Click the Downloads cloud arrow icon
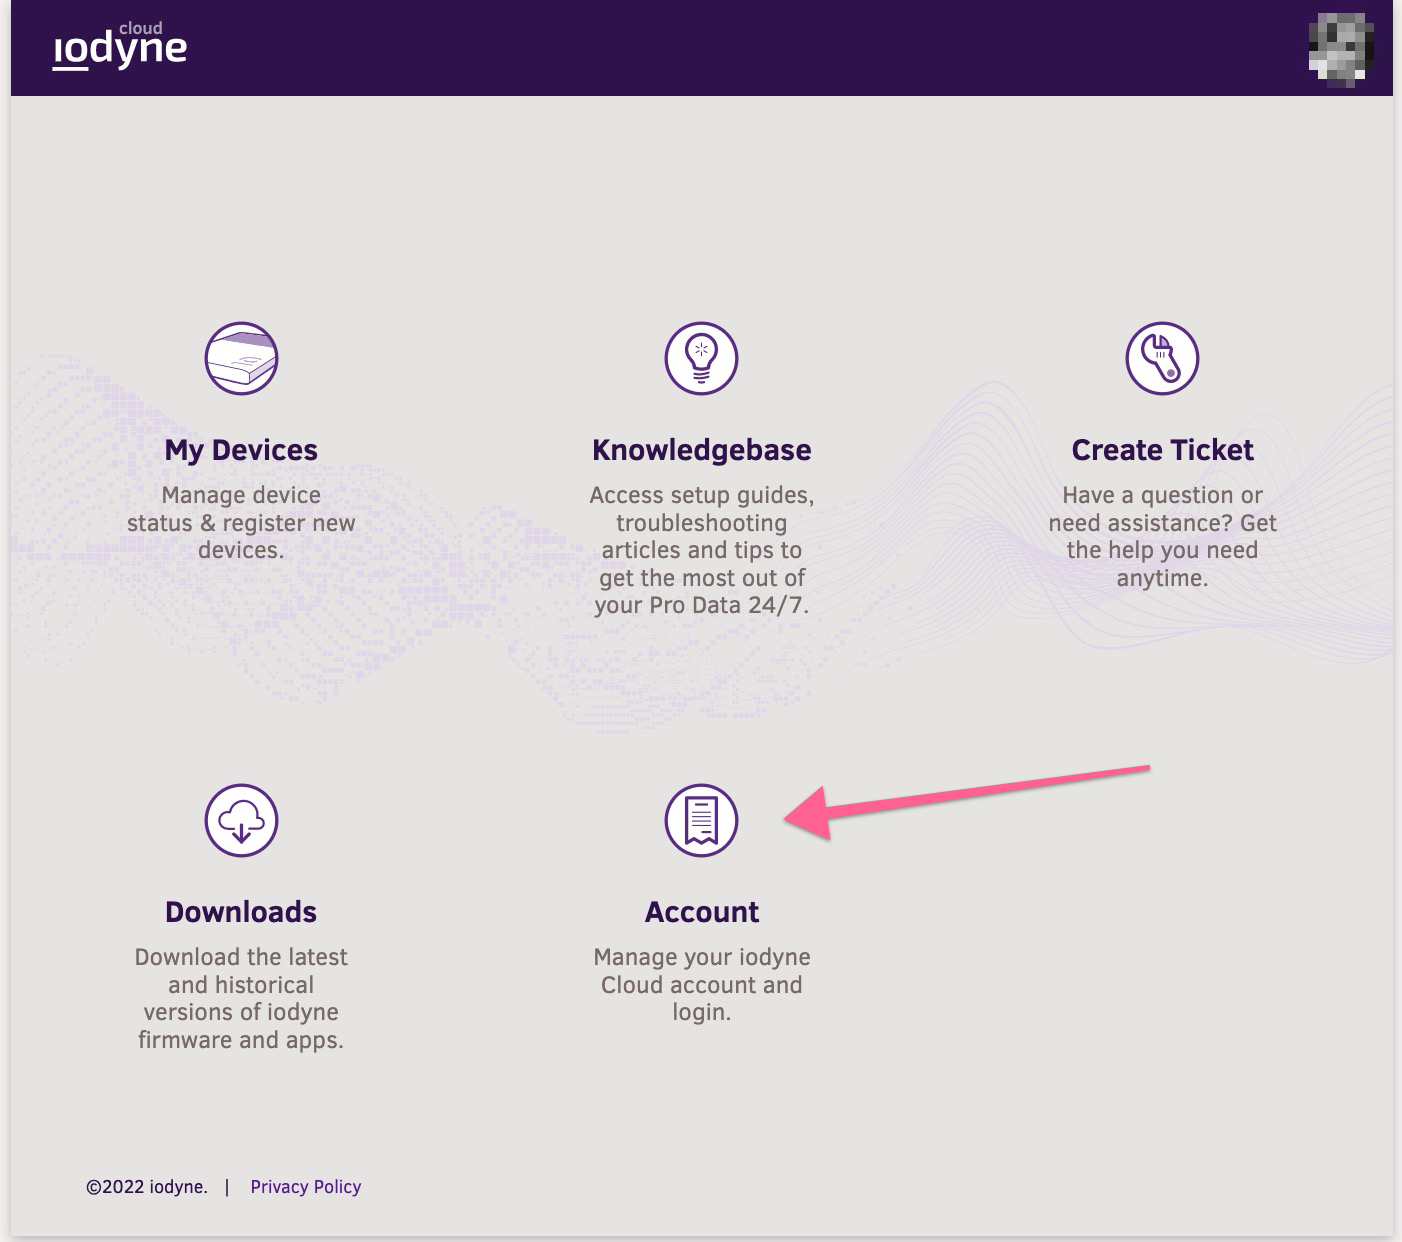Screen dimensions: 1402x1242 coord(241,820)
